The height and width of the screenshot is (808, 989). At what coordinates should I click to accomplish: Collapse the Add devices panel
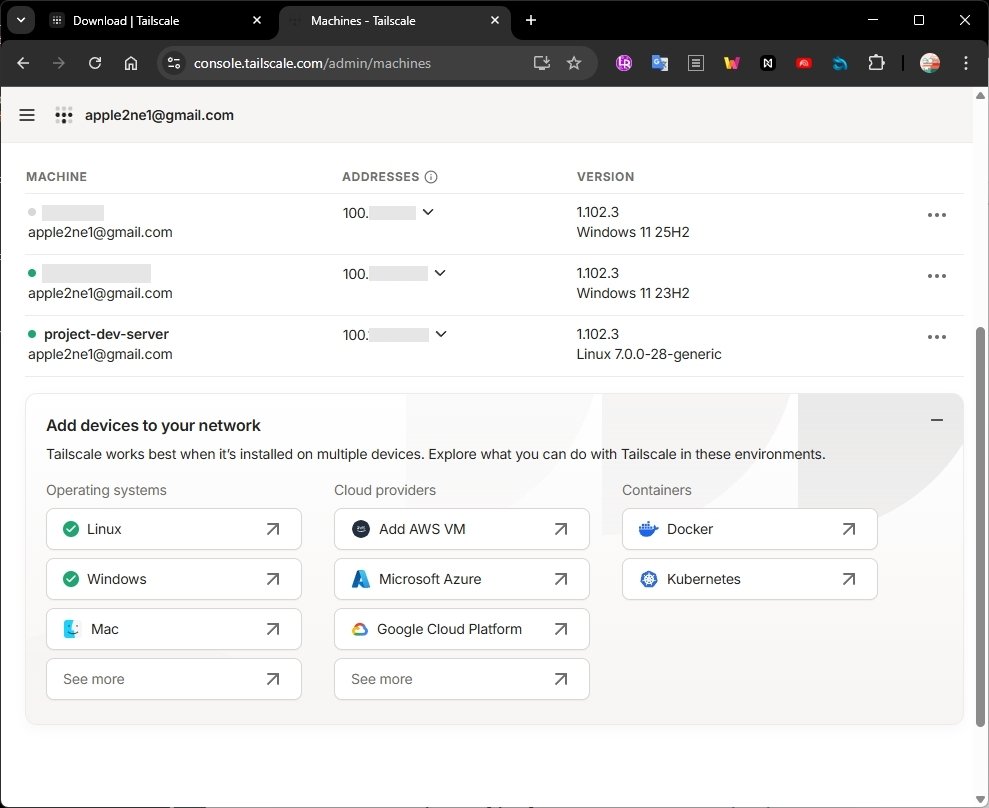(x=937, y=420)
